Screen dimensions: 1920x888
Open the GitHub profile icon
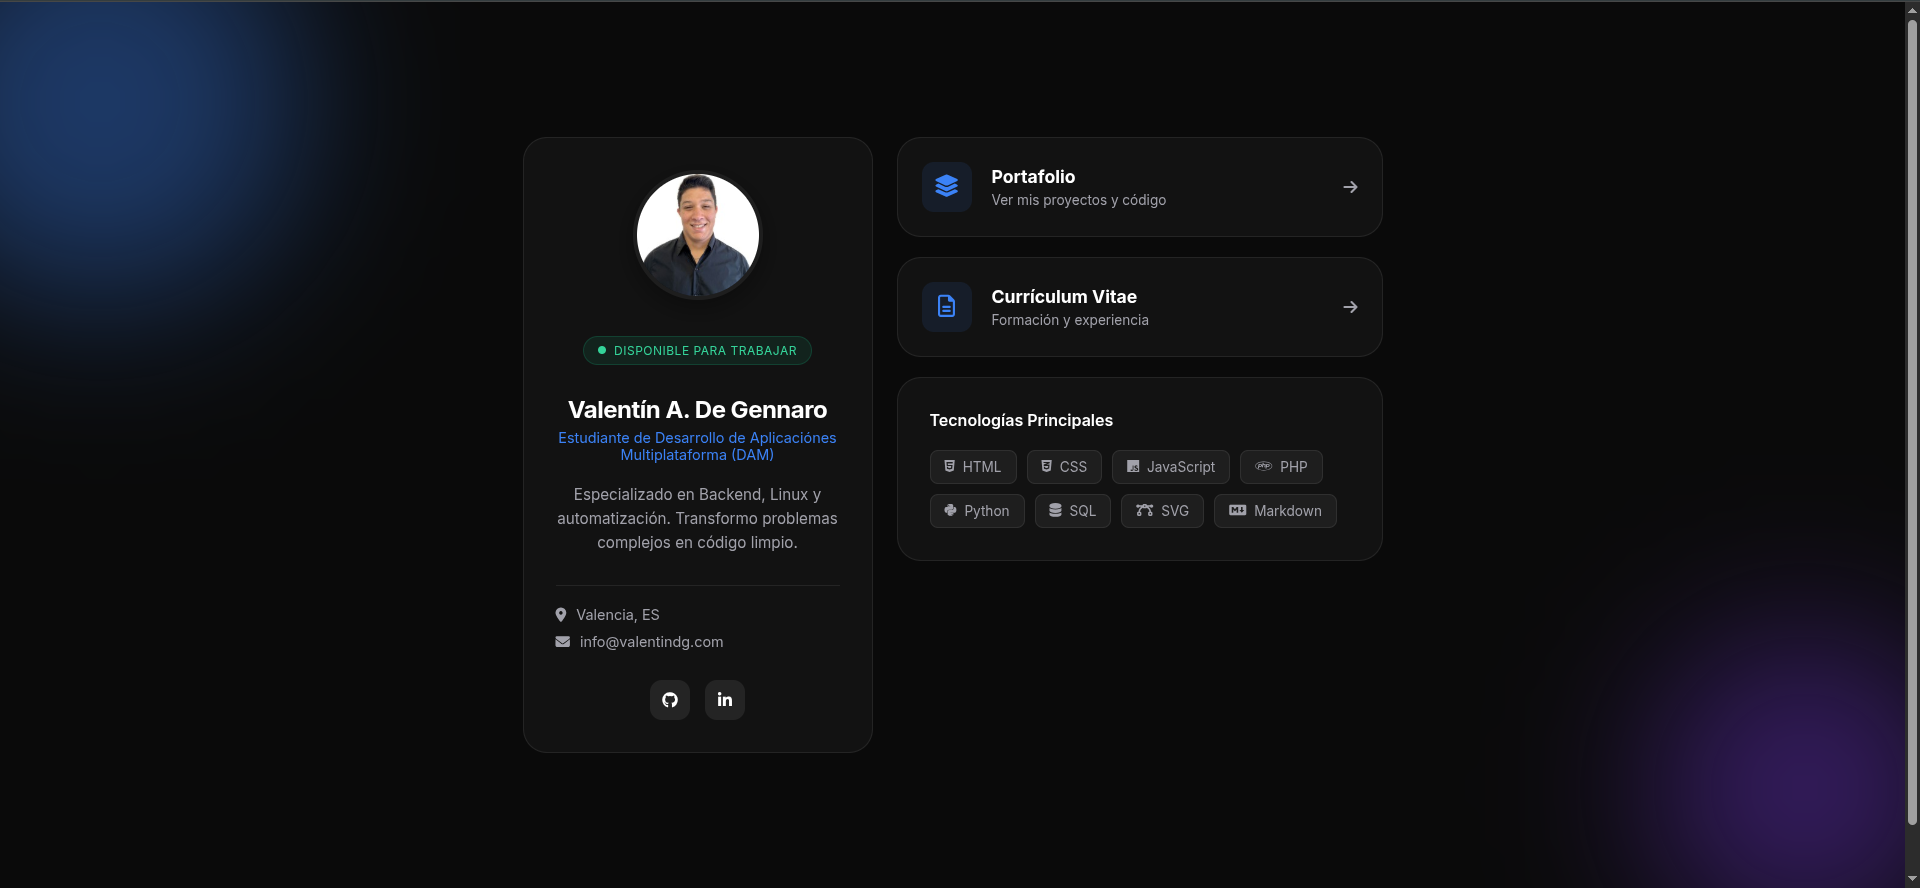(x=670, y=700)
